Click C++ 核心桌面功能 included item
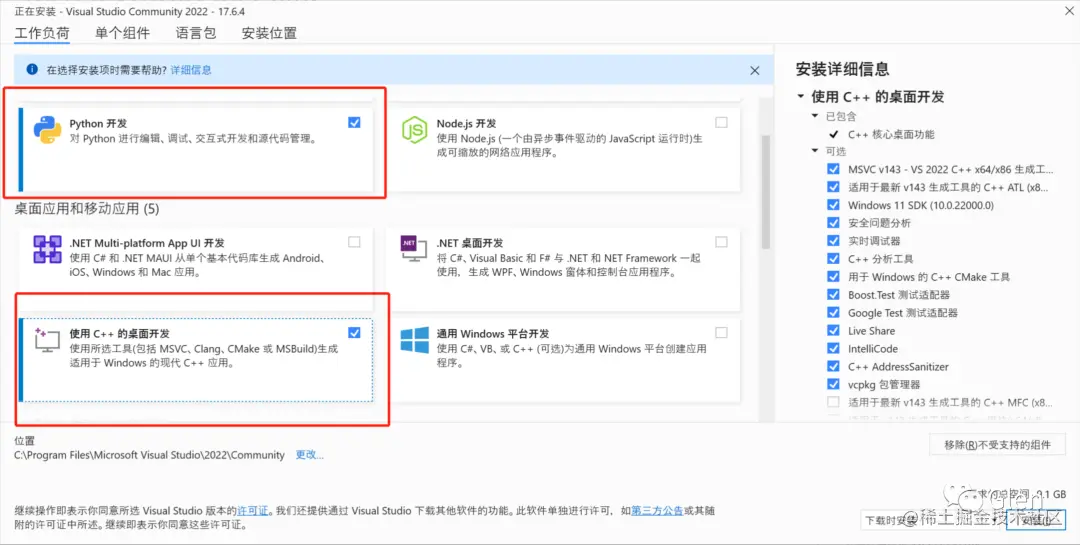This screenshot has height=545, width=1080. pos(891,134)
